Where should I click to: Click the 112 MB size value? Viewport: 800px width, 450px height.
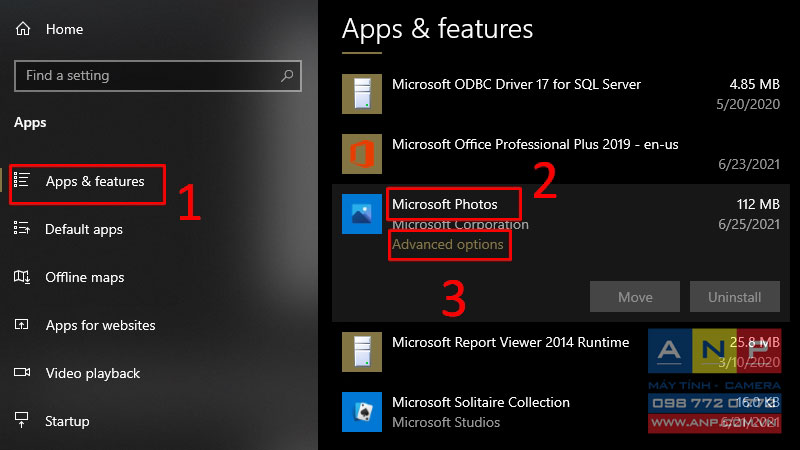coord(758,204)
